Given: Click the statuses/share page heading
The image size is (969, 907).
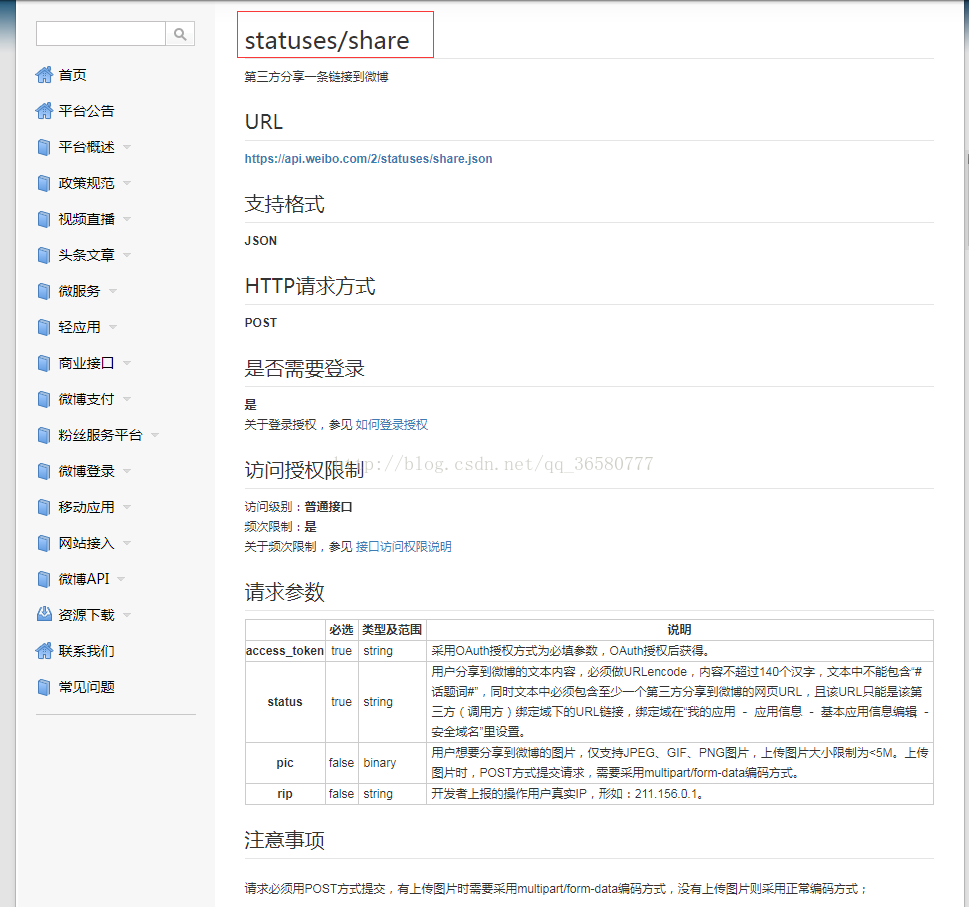Looking at the screenshot, I should tap(327, 40).
